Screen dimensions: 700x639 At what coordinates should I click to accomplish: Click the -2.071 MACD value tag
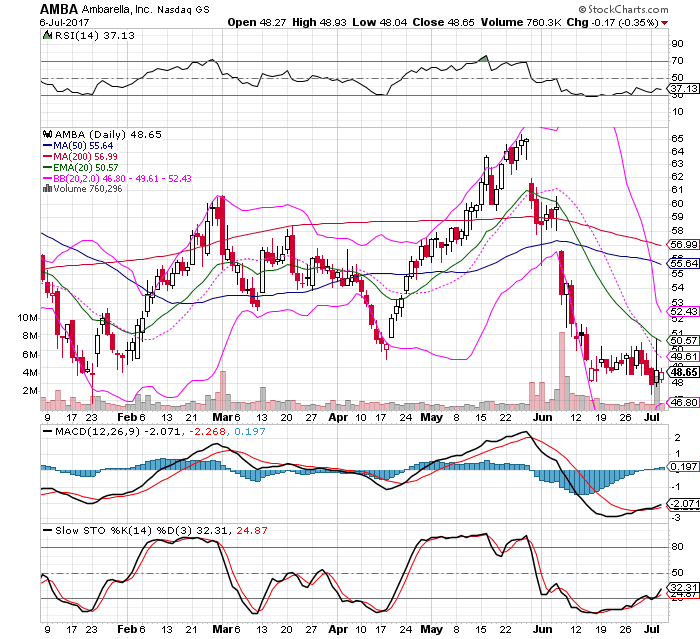(x=683, y=503)
